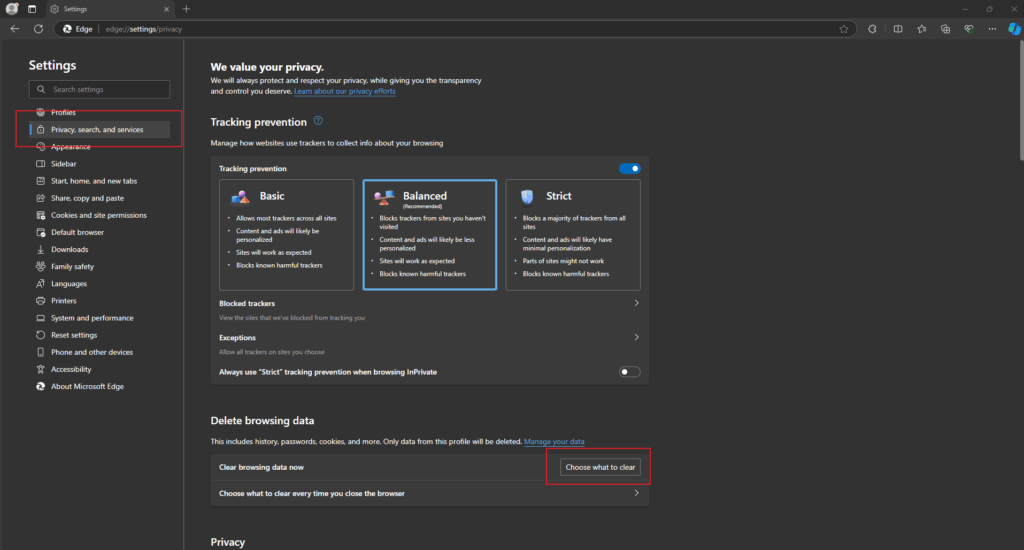1024x550 pixels.
Task: Choose the Basic tracking prevention card
Action: 287,235
